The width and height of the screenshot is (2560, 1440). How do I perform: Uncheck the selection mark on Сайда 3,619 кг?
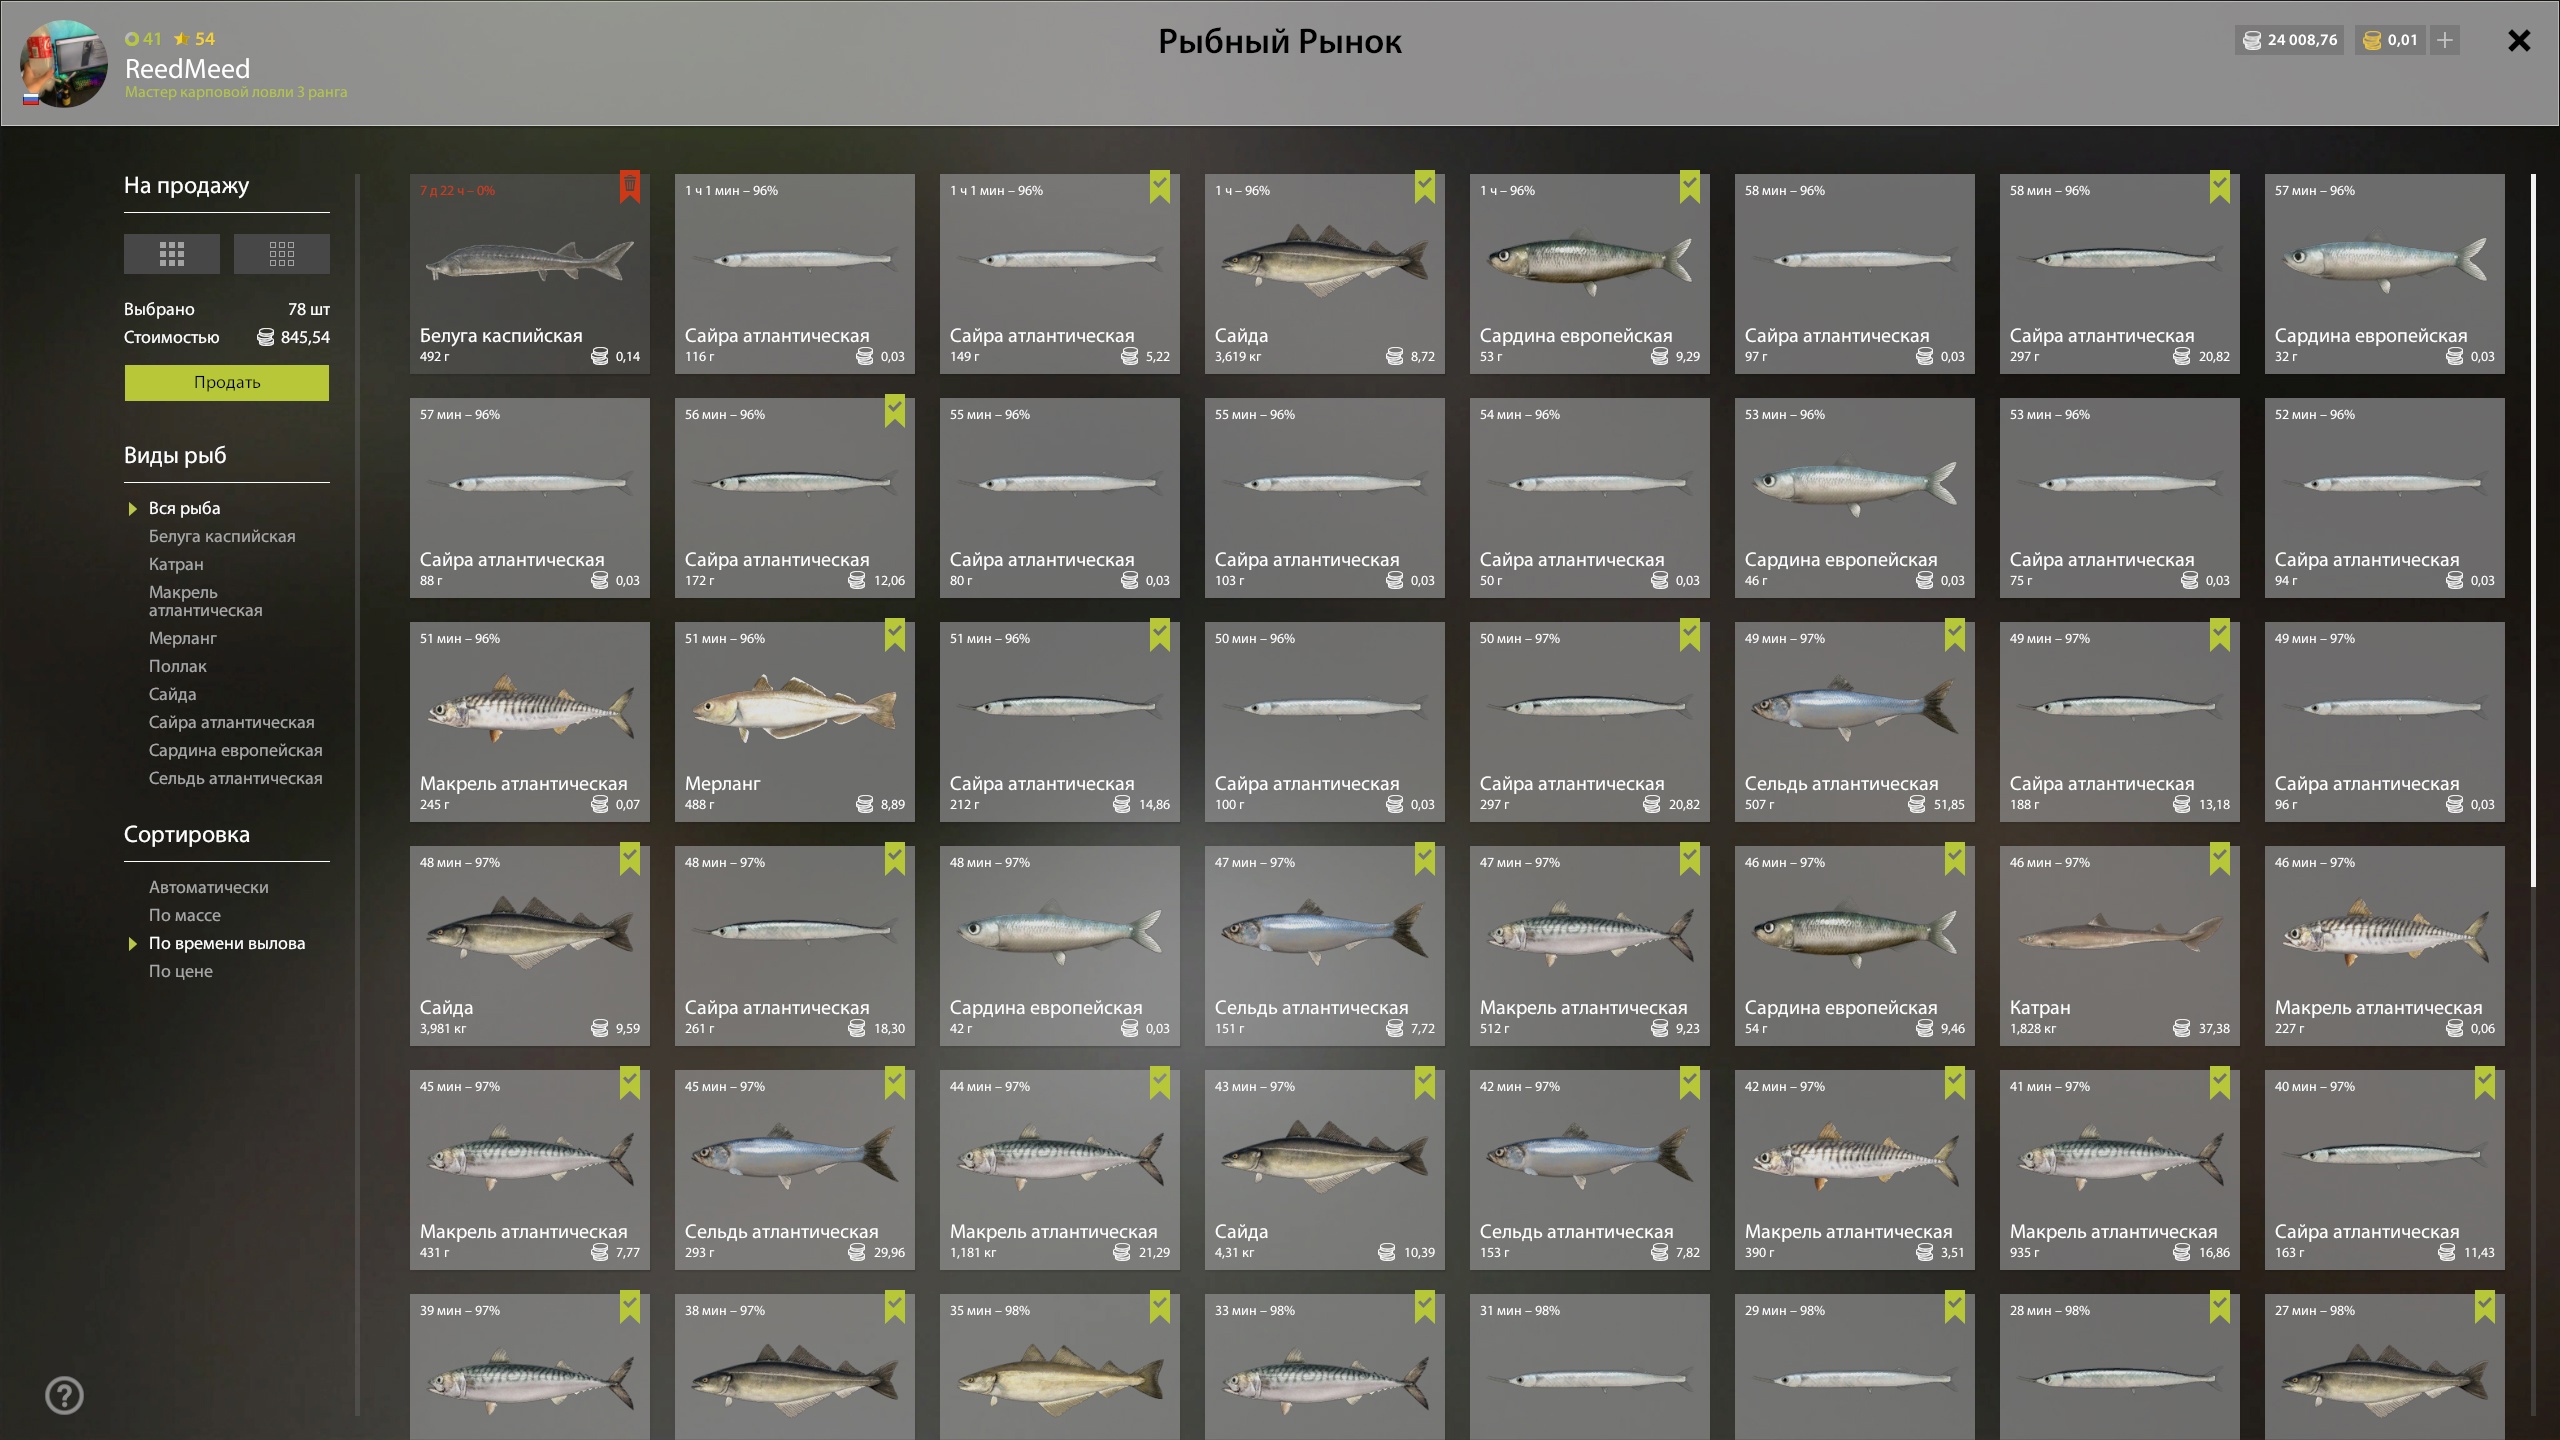pyautogui.click(x=1425, y=186)
